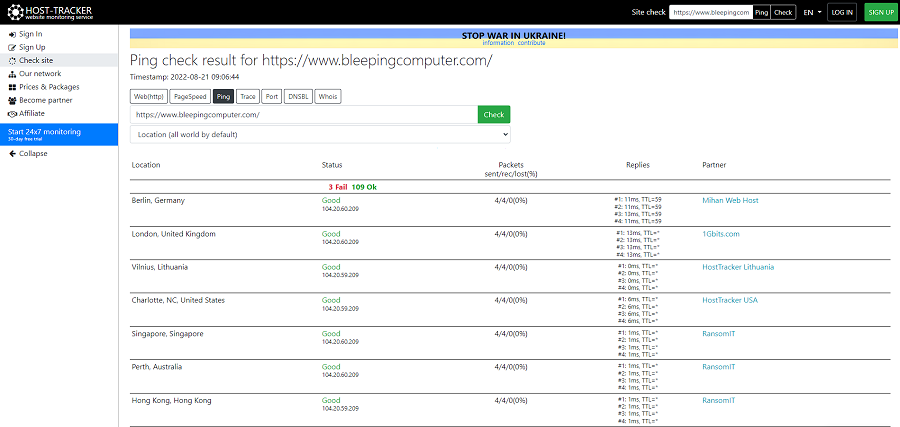The height and width of the screenshot is (427, 900).
Task: Click the Partner column header
Action: pos(714,165)
